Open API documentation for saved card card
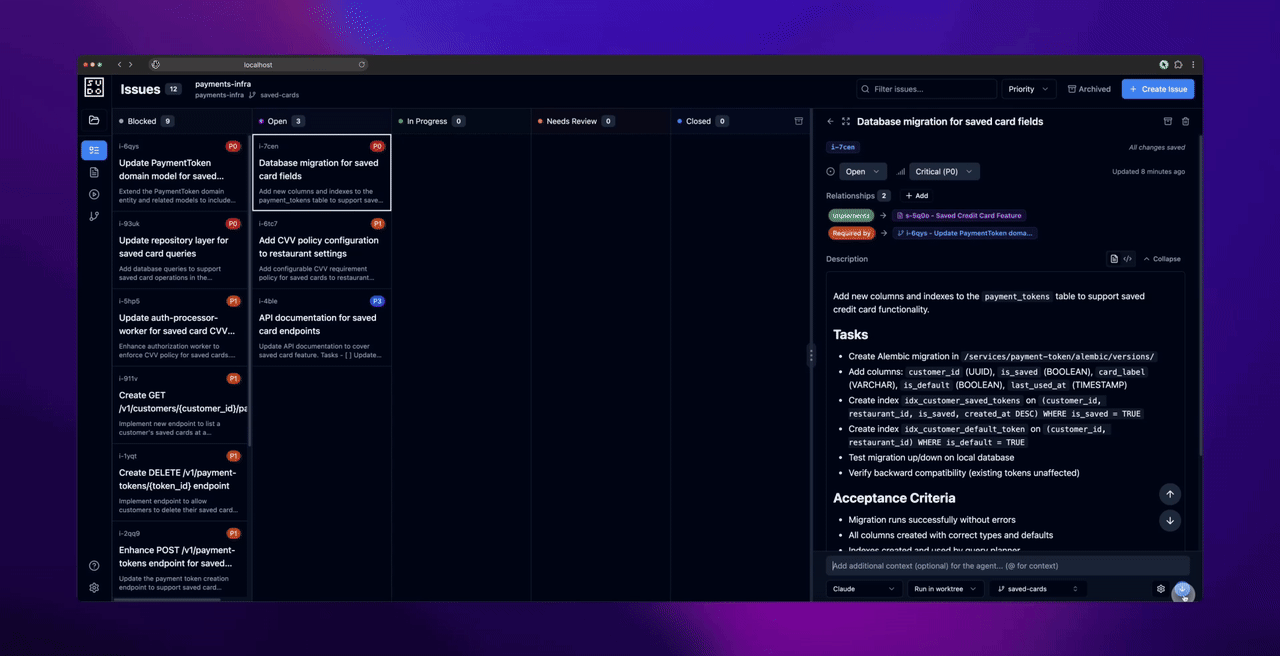This screenshot has height=656, width=1280. point(321,327)
